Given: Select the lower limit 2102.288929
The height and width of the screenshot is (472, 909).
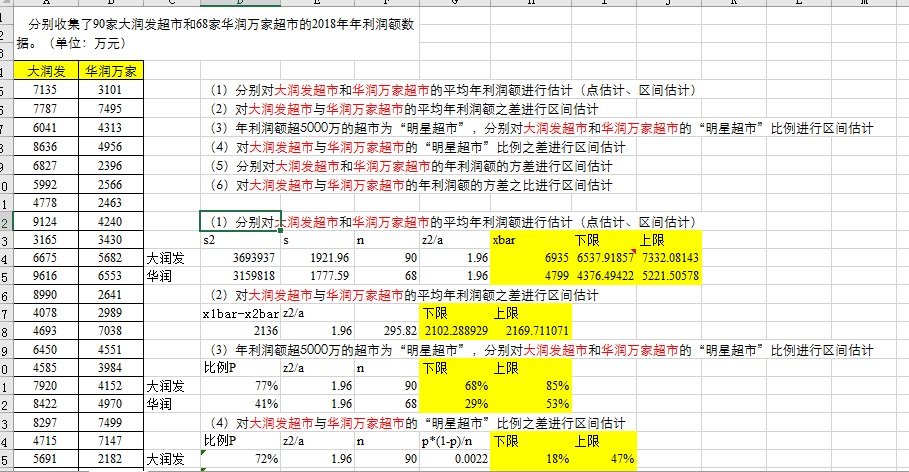Looking at the screenshot, I should [455, 331].
